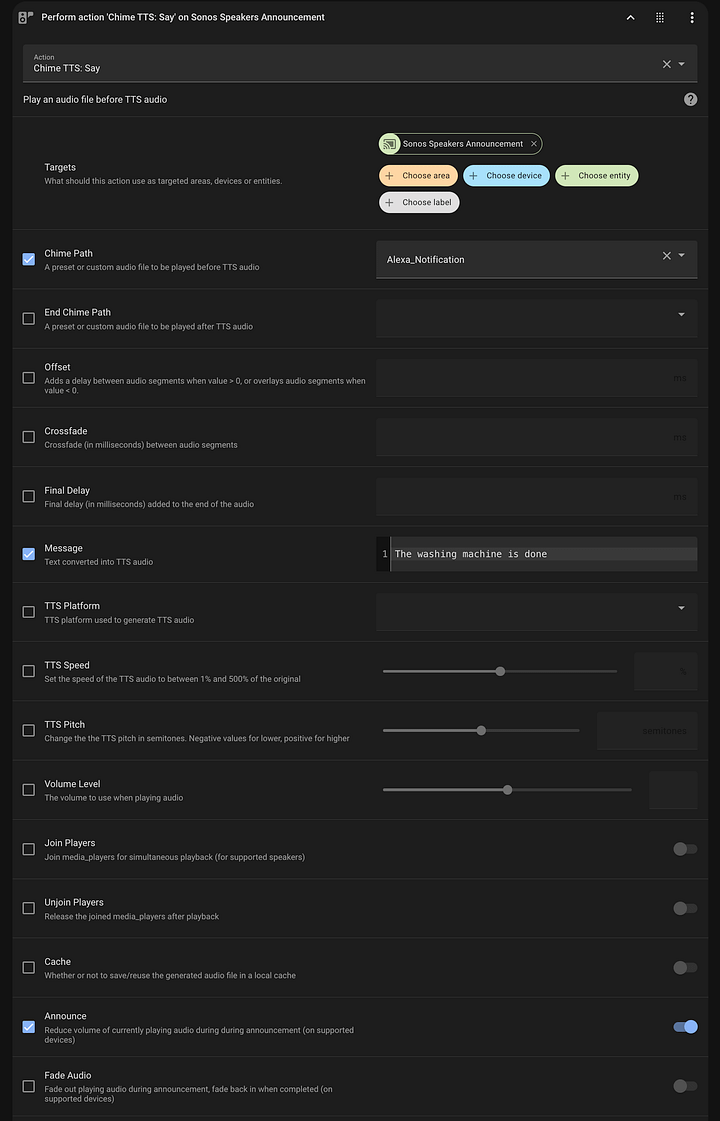Screen dimensions: 720x1121
Task: Uncheck the Chime Path checkbox
Action: pyautogui.click(x=29, y=260)
